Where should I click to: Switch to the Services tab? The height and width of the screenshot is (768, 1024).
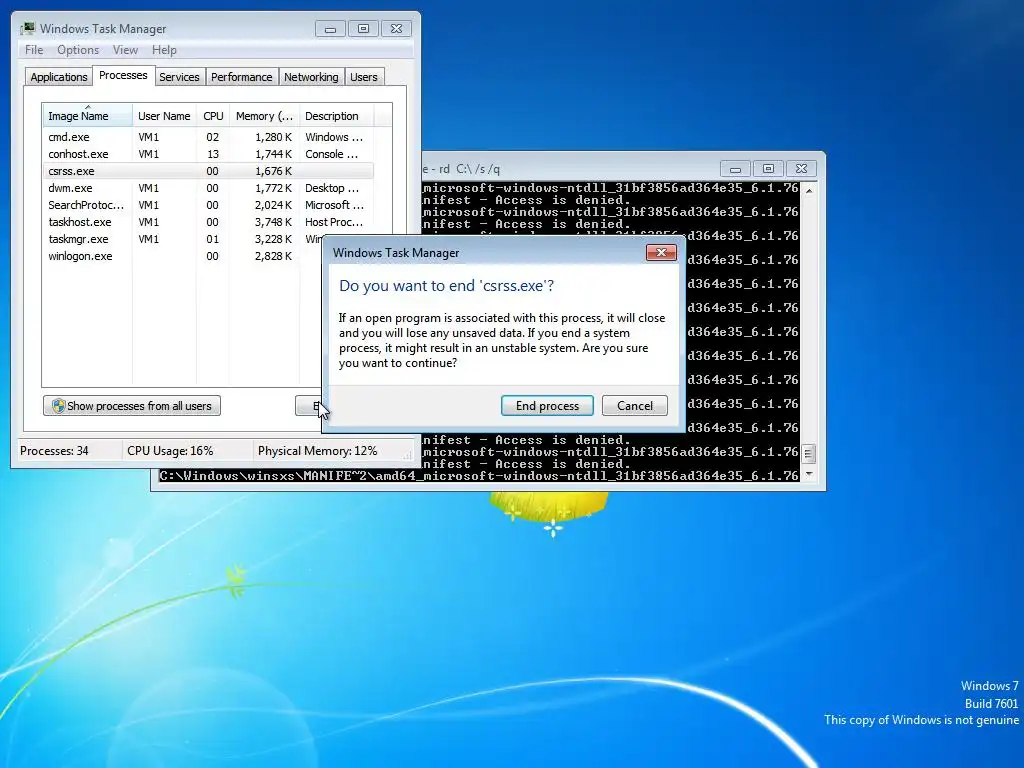pyautogui.click(x=179, y=77)
